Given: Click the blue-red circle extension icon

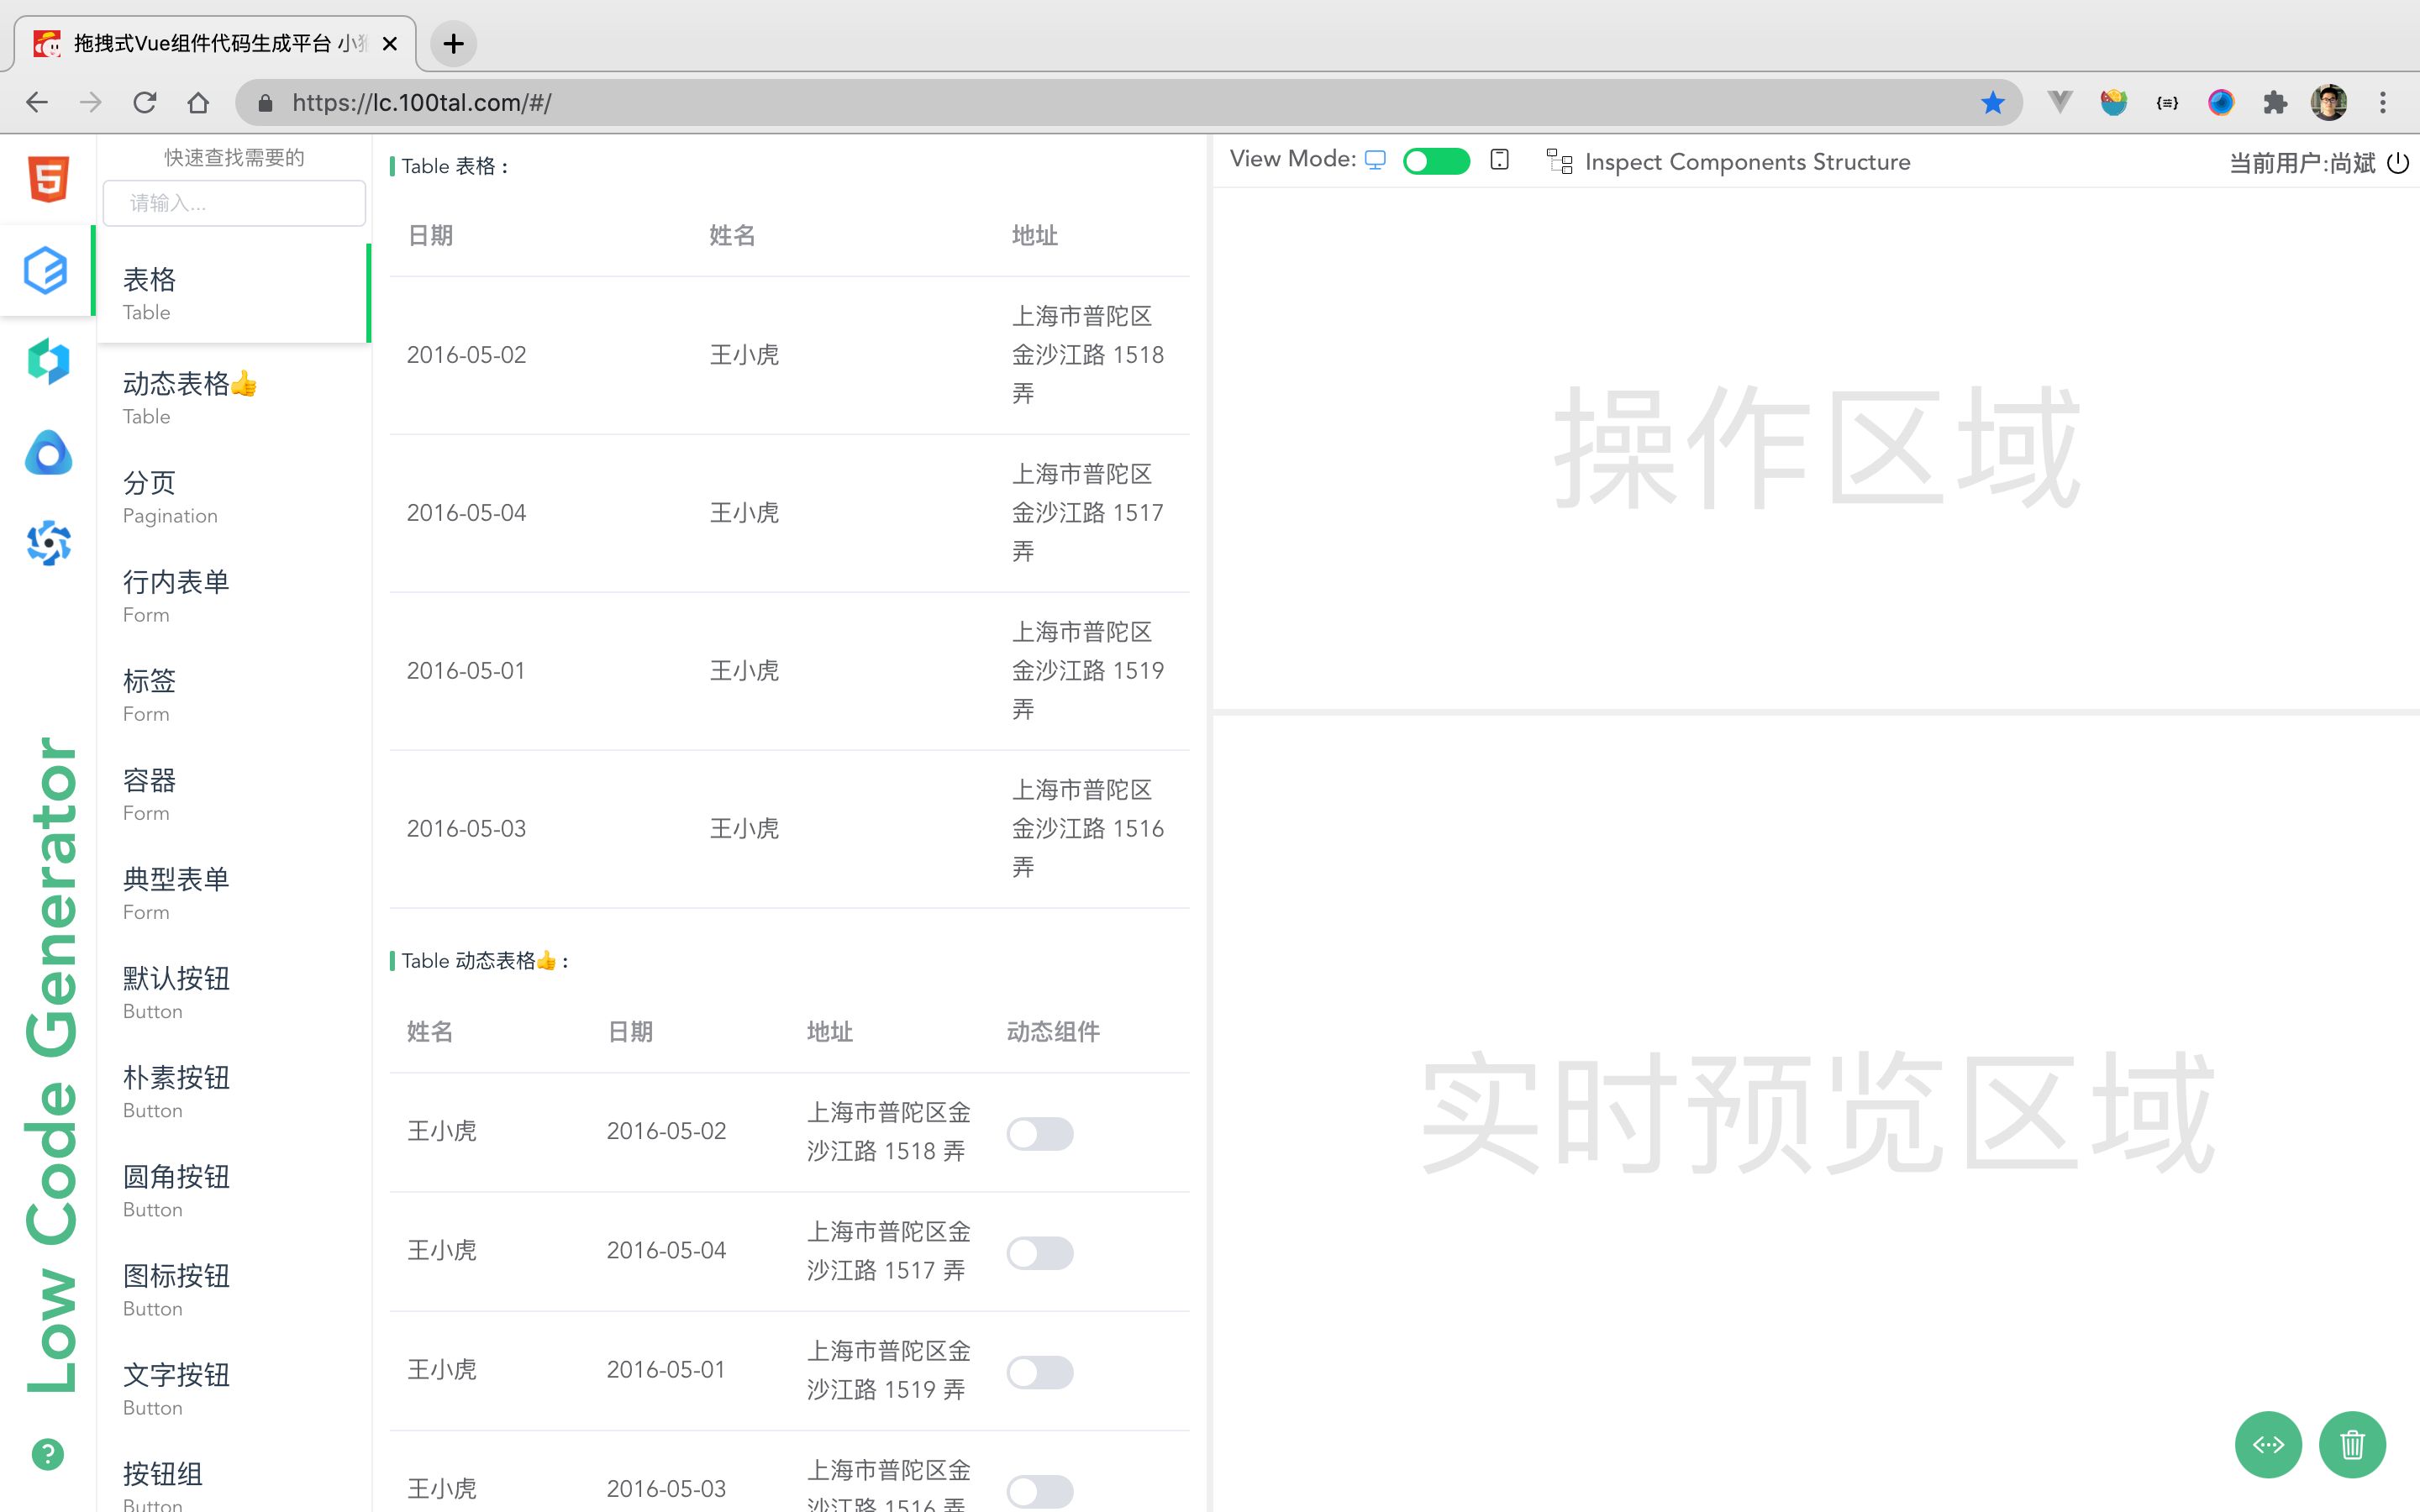Looking at the screenshot, I should pyautogui.click(x=2221, y=102).
